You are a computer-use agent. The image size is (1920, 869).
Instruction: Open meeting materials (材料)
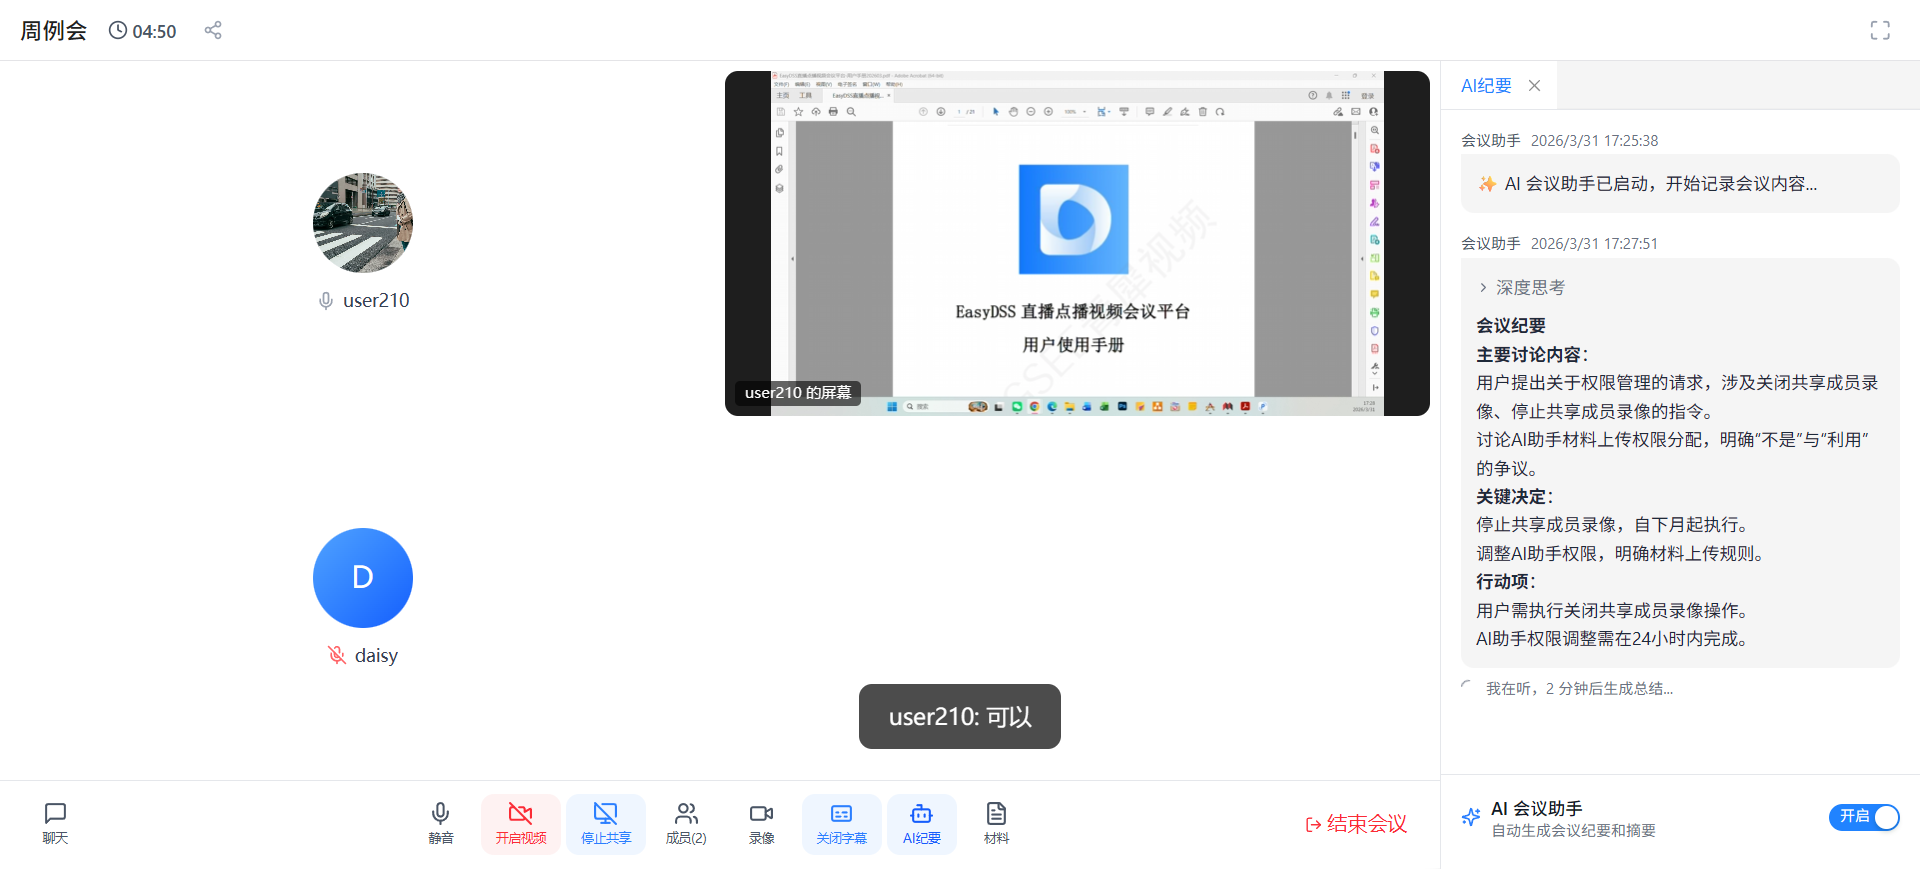click(x=996, y=824)
